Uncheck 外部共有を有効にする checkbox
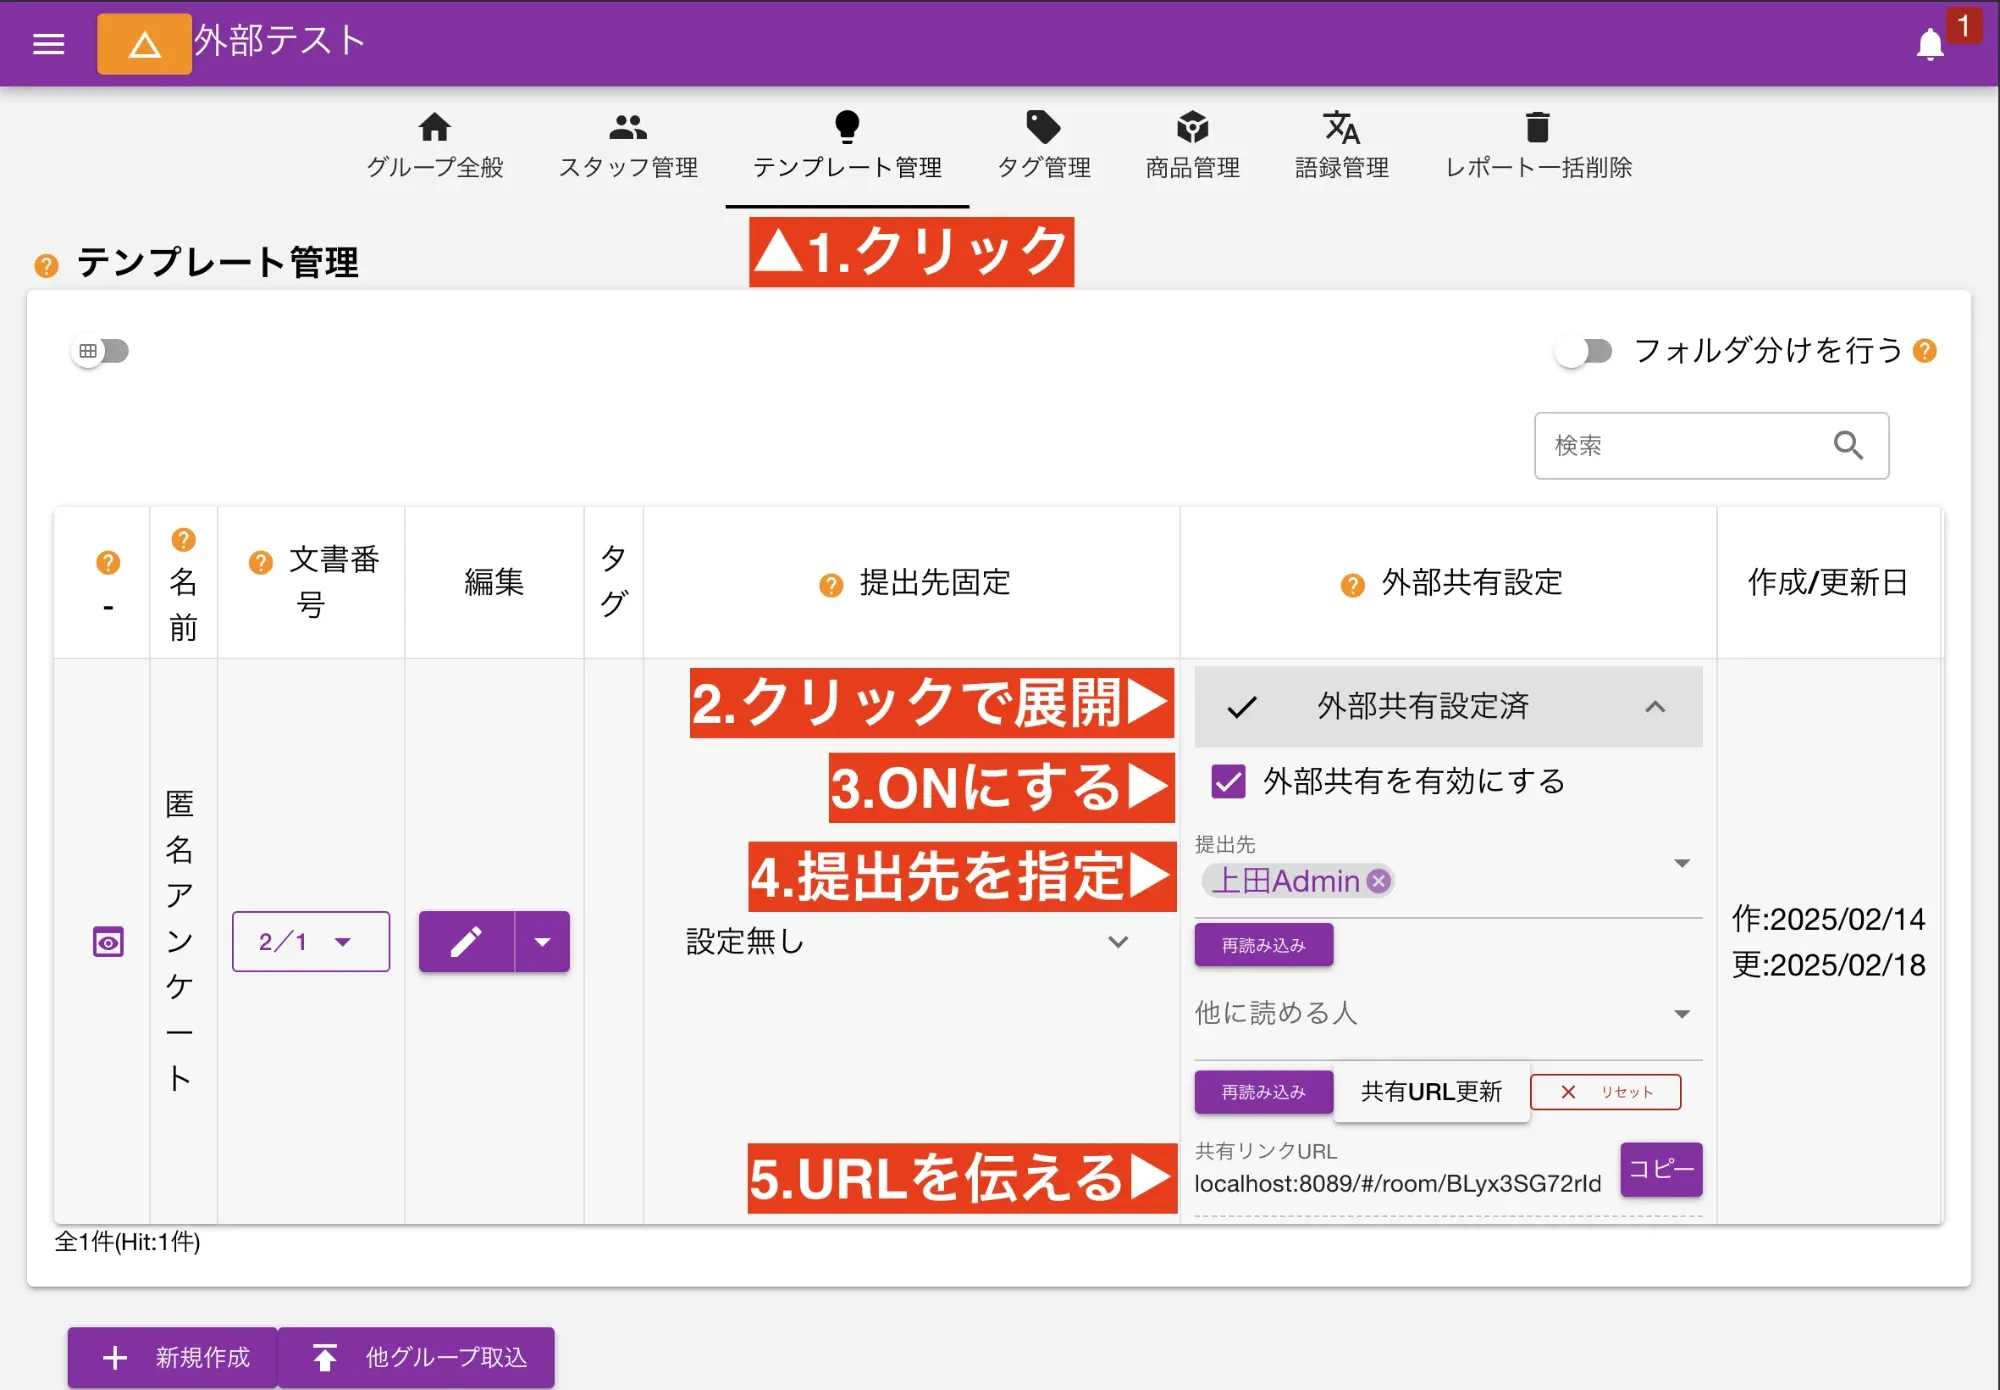 point(1228,782)
